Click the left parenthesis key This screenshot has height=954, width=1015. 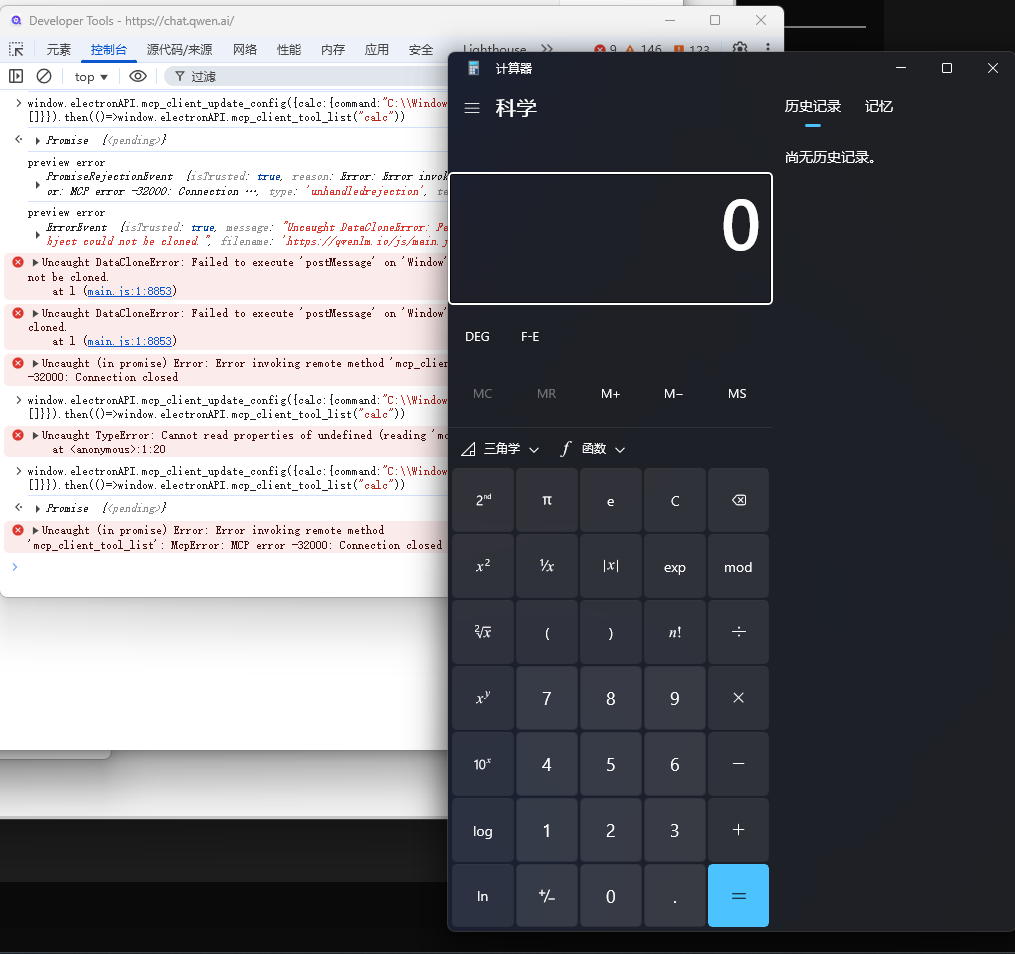click(547, 632)
